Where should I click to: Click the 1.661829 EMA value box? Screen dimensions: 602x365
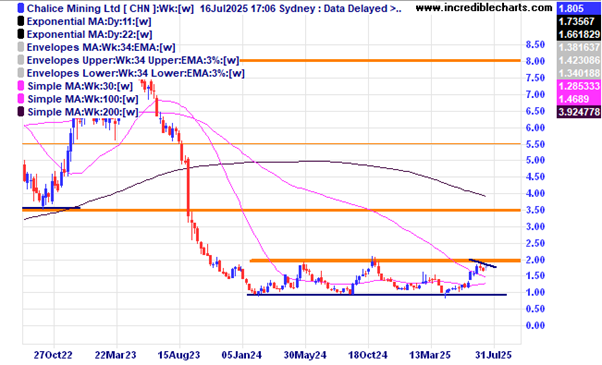578,35
